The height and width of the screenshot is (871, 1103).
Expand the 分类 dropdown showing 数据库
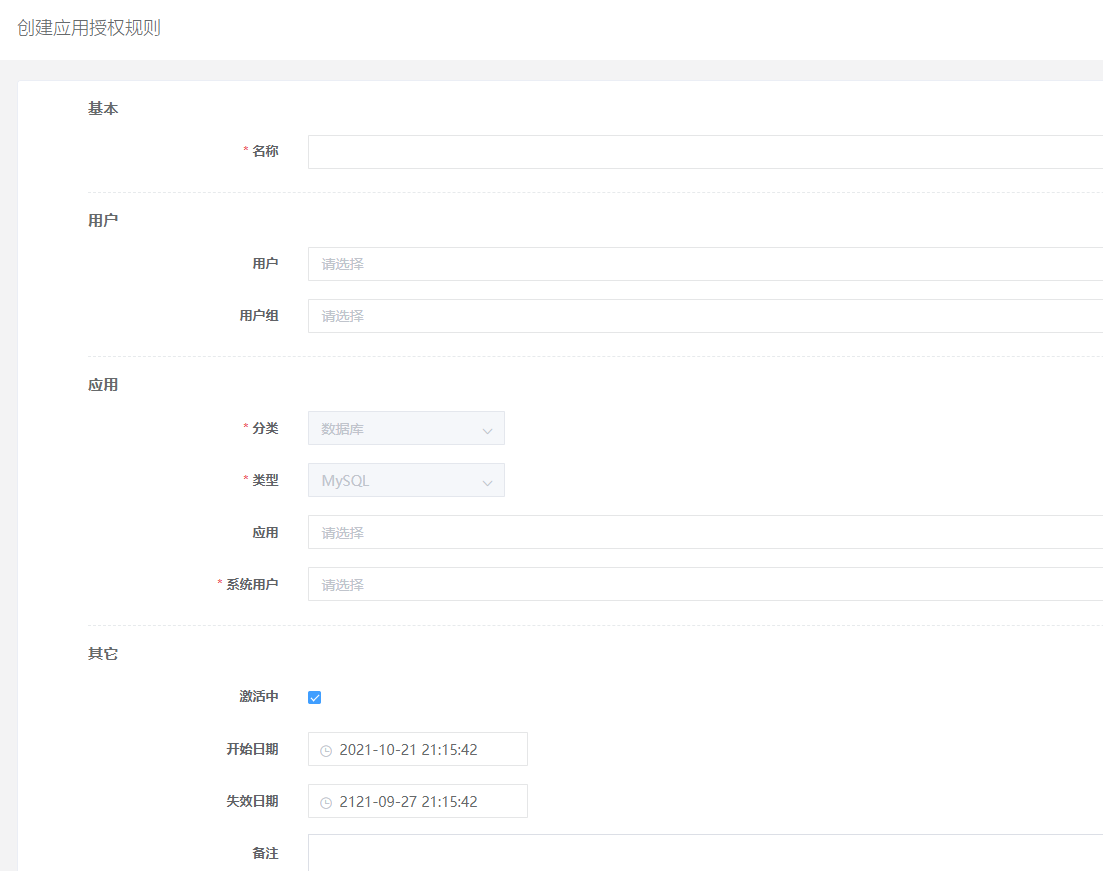coord(406,428)
